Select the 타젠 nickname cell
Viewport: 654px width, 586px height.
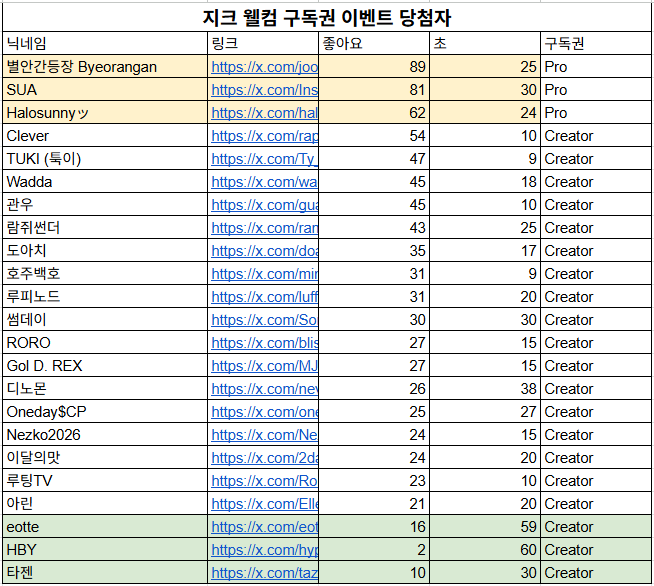pos(105,572)
